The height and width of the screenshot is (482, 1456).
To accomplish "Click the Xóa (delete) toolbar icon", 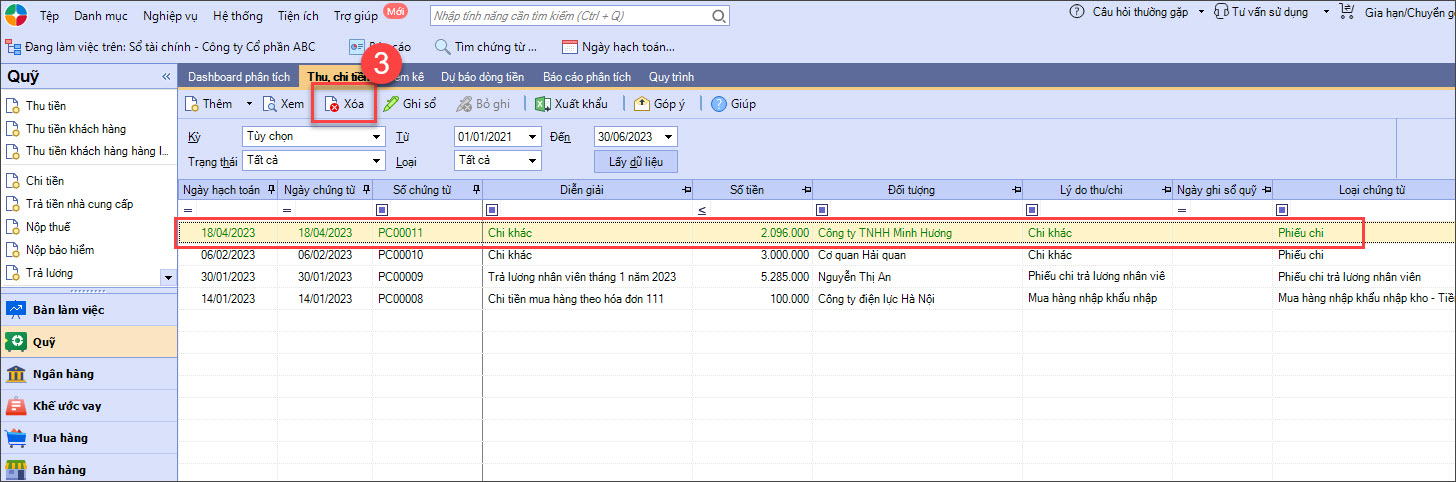I will point(331,104).
